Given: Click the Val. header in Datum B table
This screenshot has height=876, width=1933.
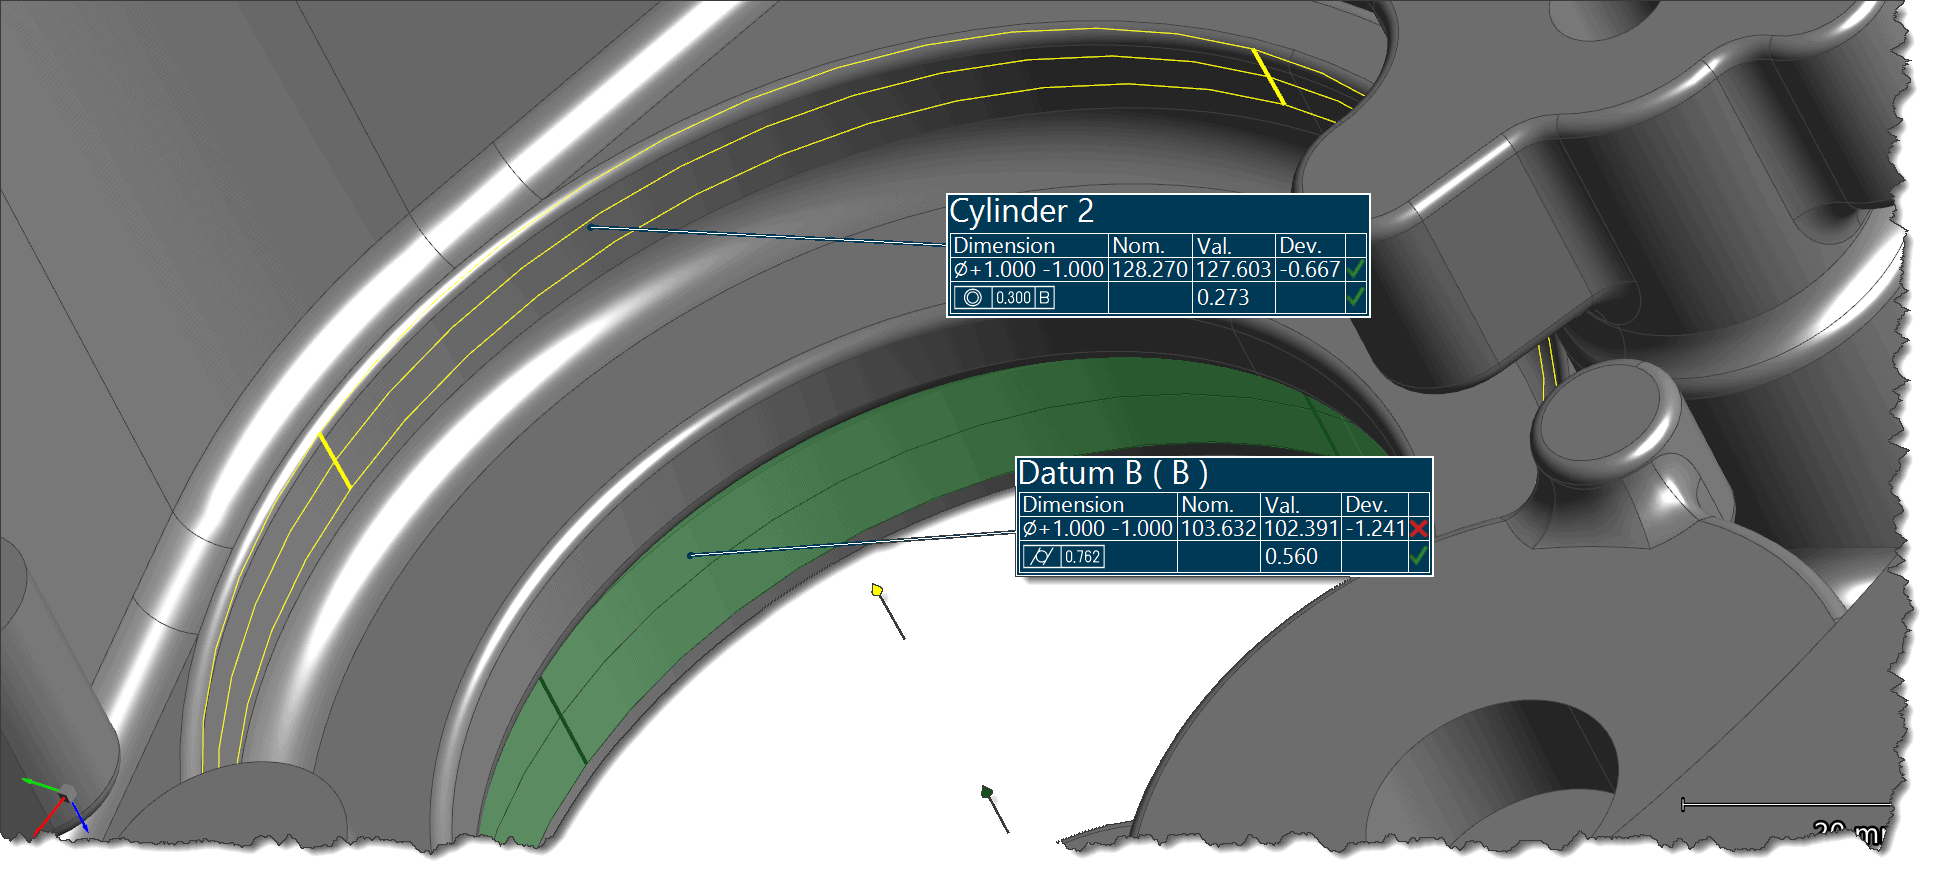Looking at the screenshot, I should click(1281, 505).
